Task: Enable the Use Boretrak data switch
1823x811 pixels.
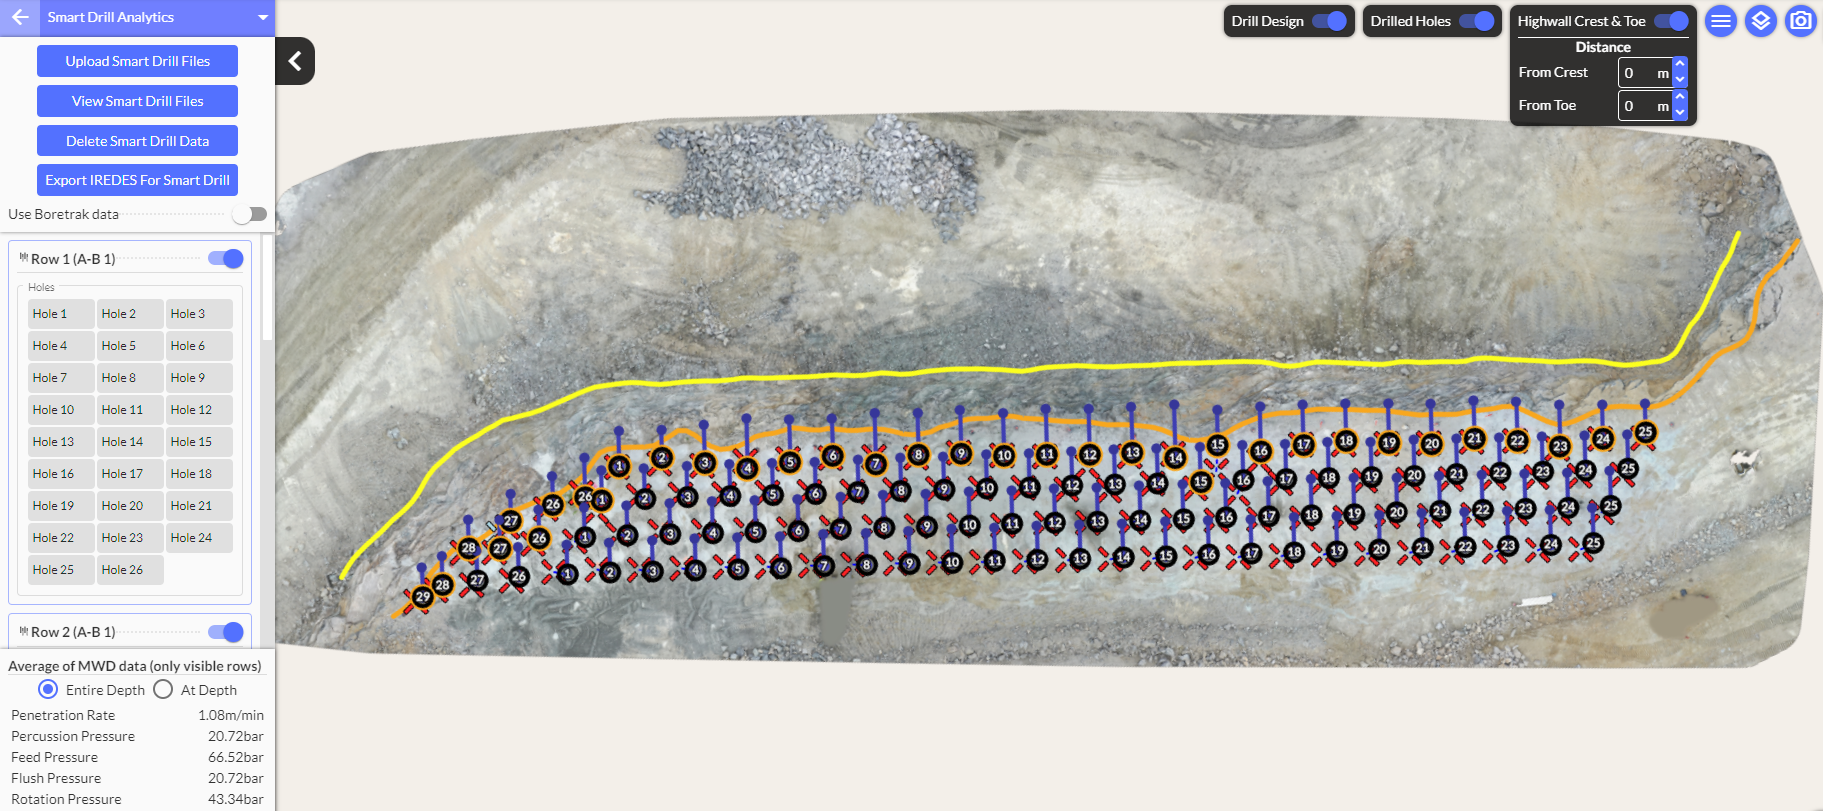Action: [249, 214]
